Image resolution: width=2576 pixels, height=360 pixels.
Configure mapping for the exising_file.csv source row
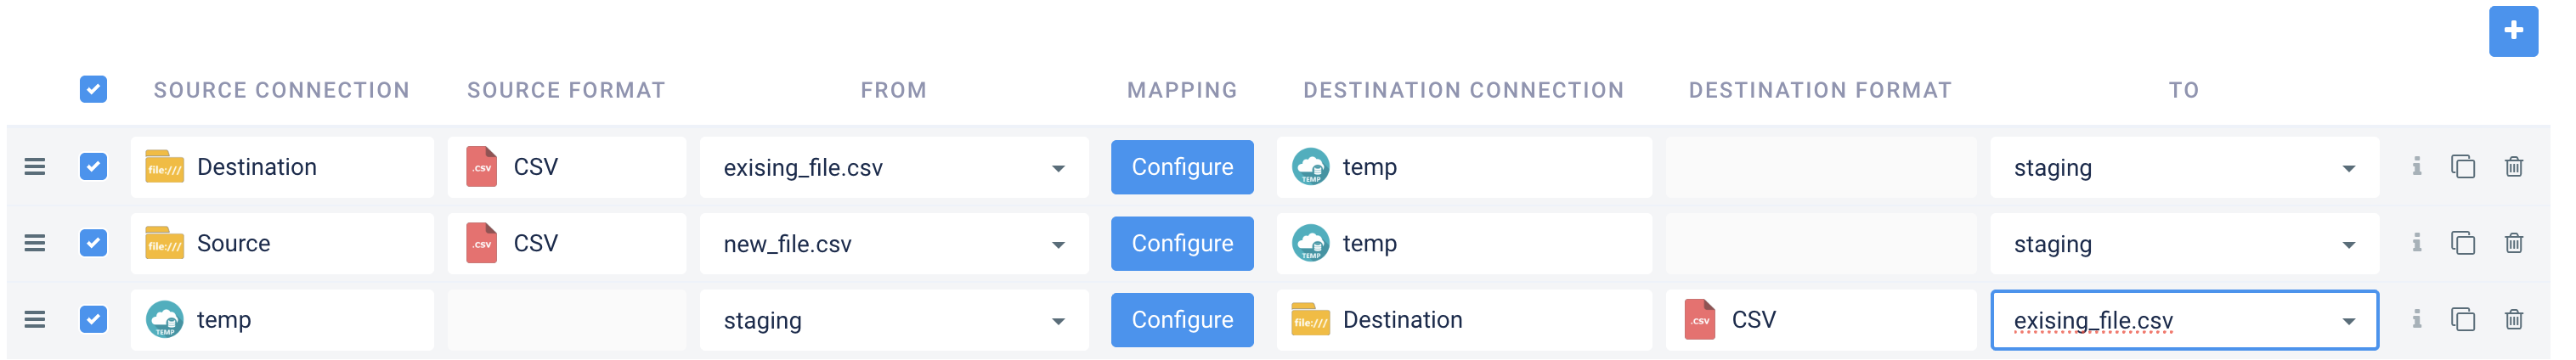point(1181,167)
